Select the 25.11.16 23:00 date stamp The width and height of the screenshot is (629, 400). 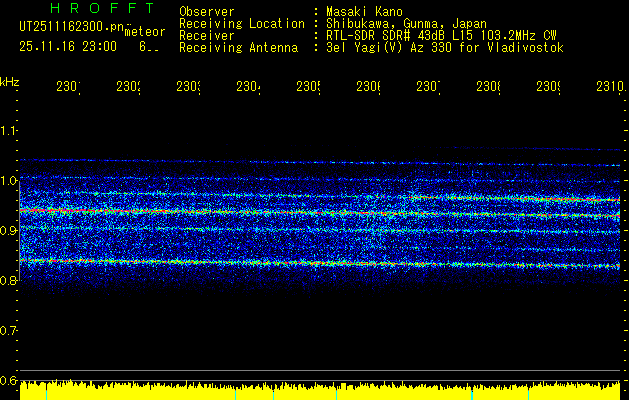(x=68, y=47)
